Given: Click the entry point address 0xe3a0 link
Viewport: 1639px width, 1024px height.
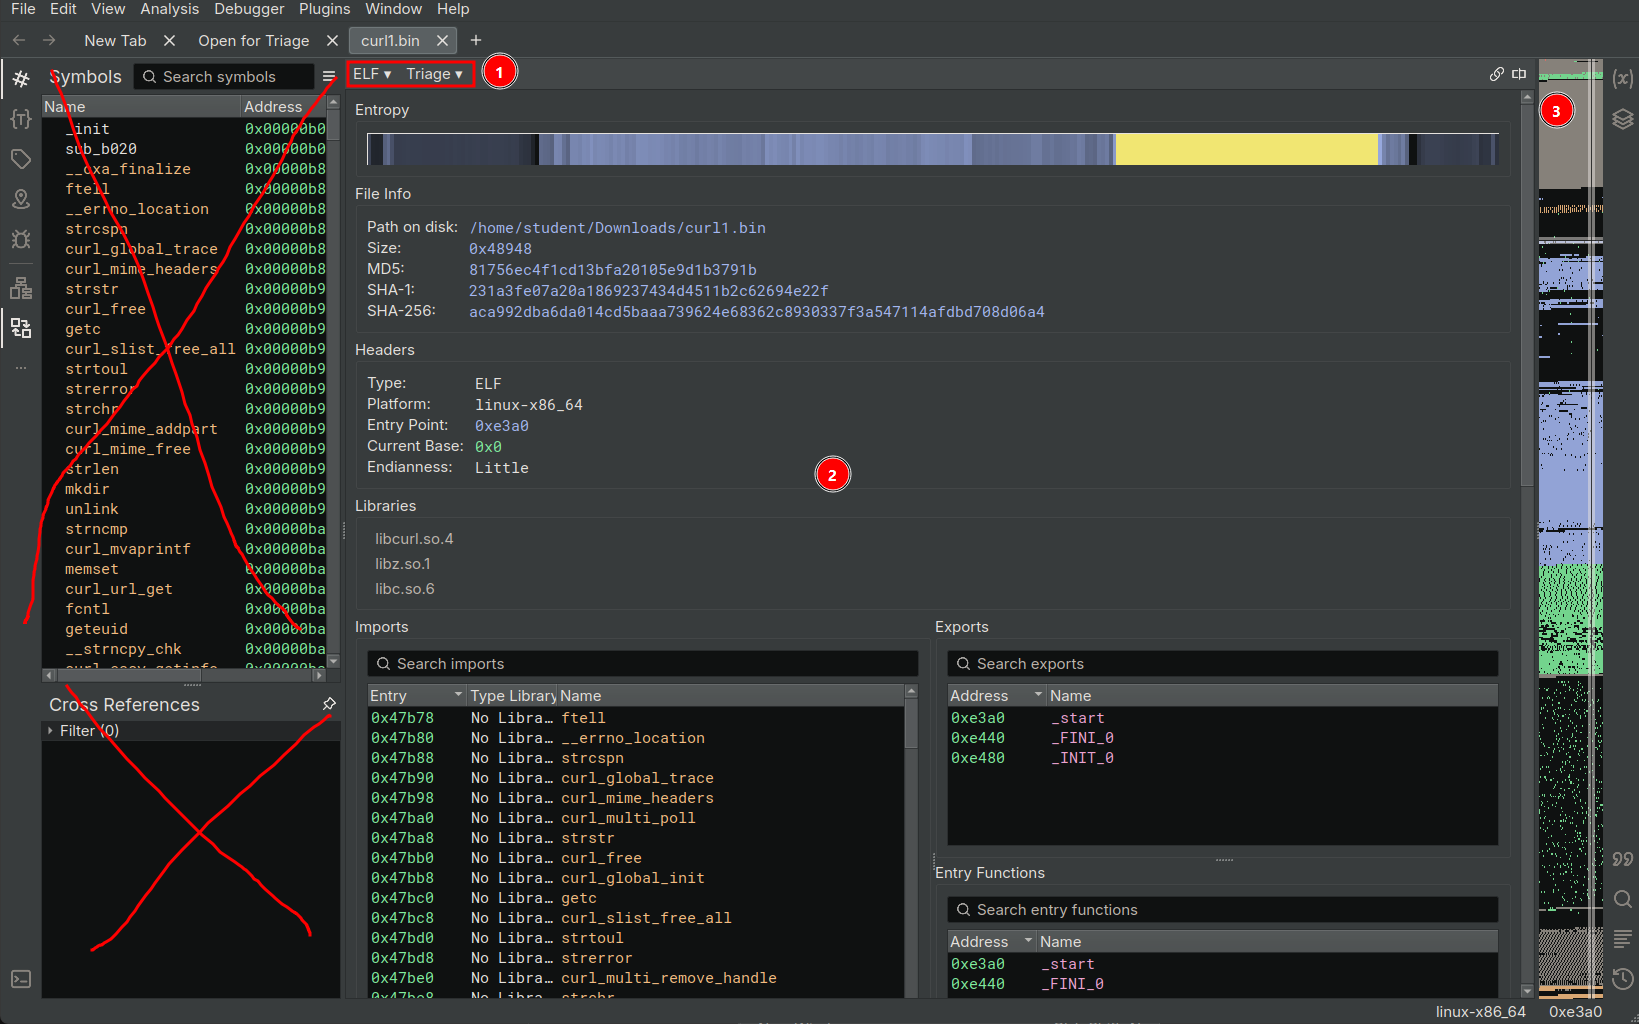Looking at the screenshot, I should coord(501,426).
